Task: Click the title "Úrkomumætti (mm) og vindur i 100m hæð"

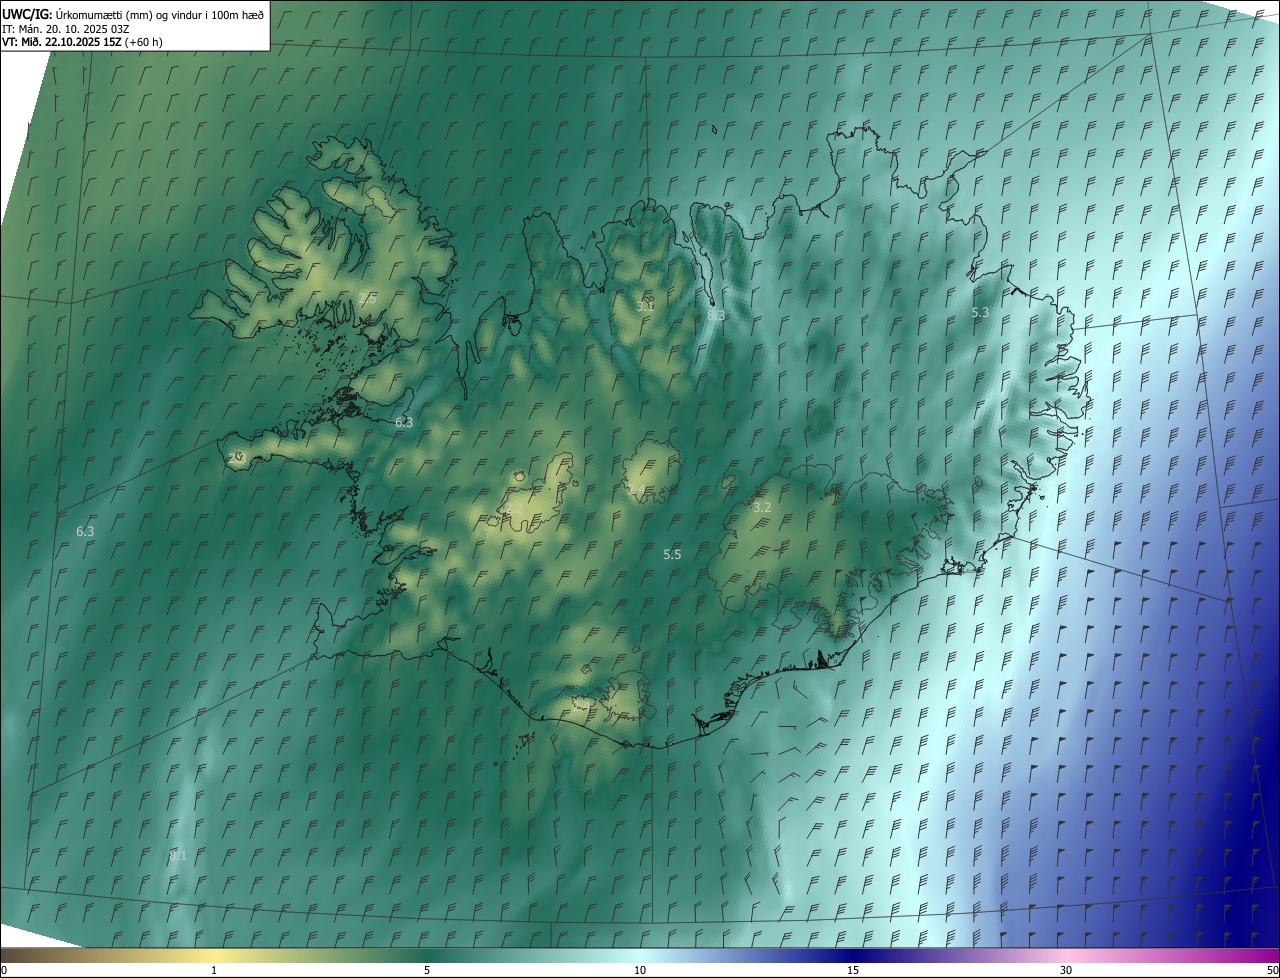Action: [x=160, y=13]
